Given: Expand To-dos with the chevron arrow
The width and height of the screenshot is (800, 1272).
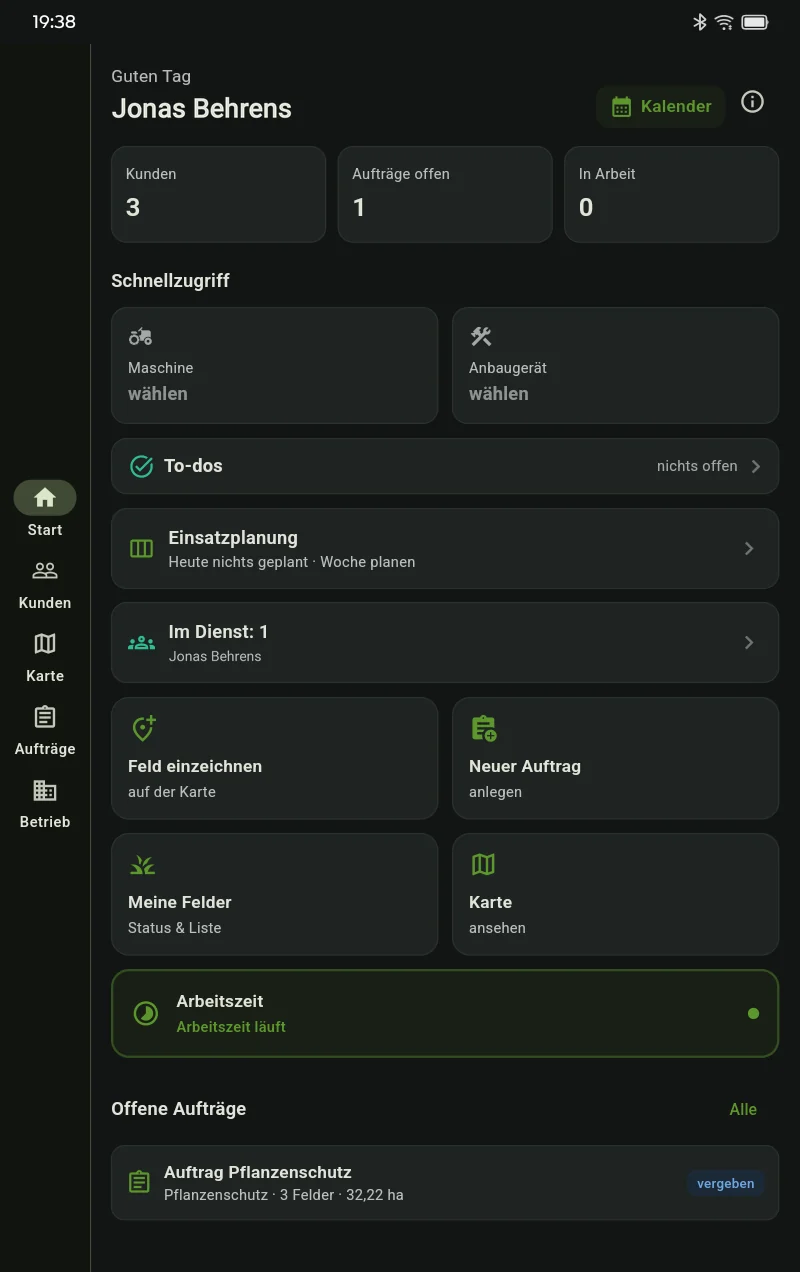Looking at the screenshot, I should point(756,466).
